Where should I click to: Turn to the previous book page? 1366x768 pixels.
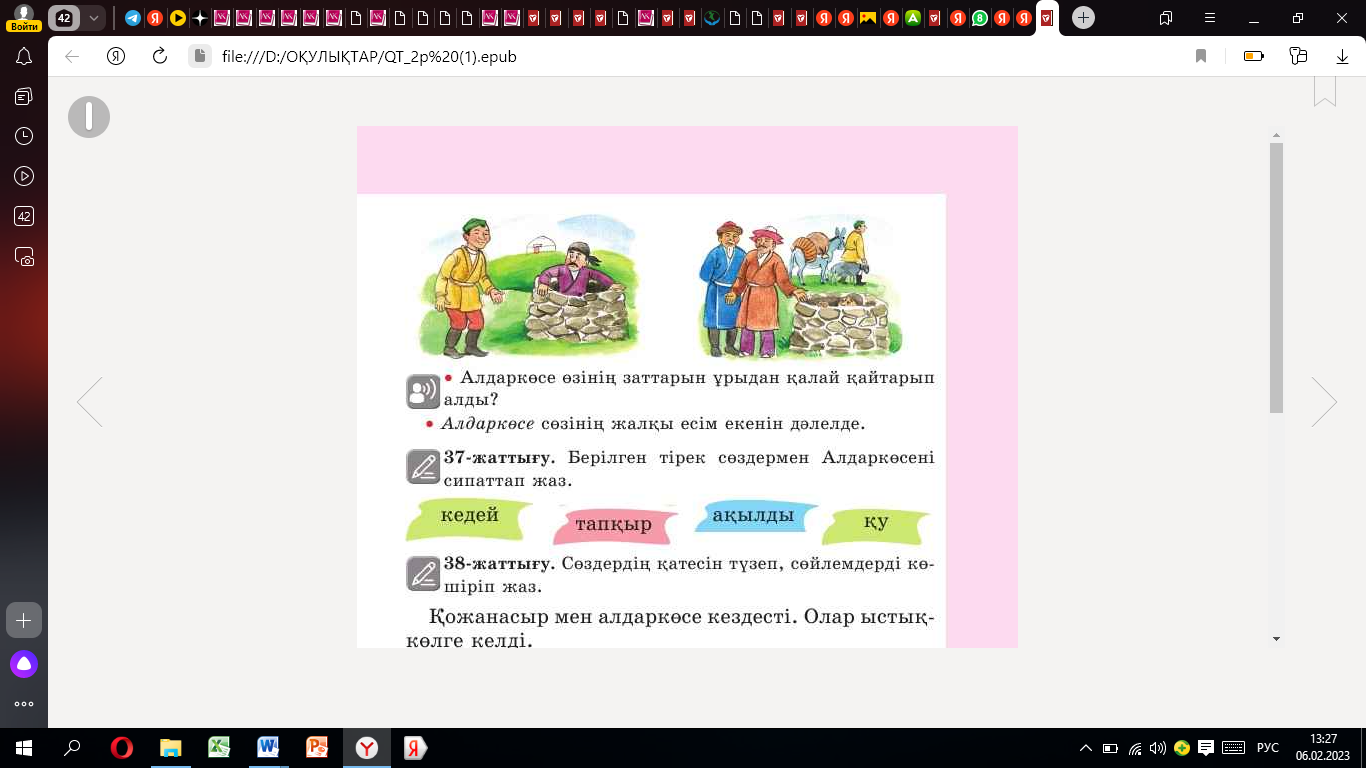tap(90, 402)
